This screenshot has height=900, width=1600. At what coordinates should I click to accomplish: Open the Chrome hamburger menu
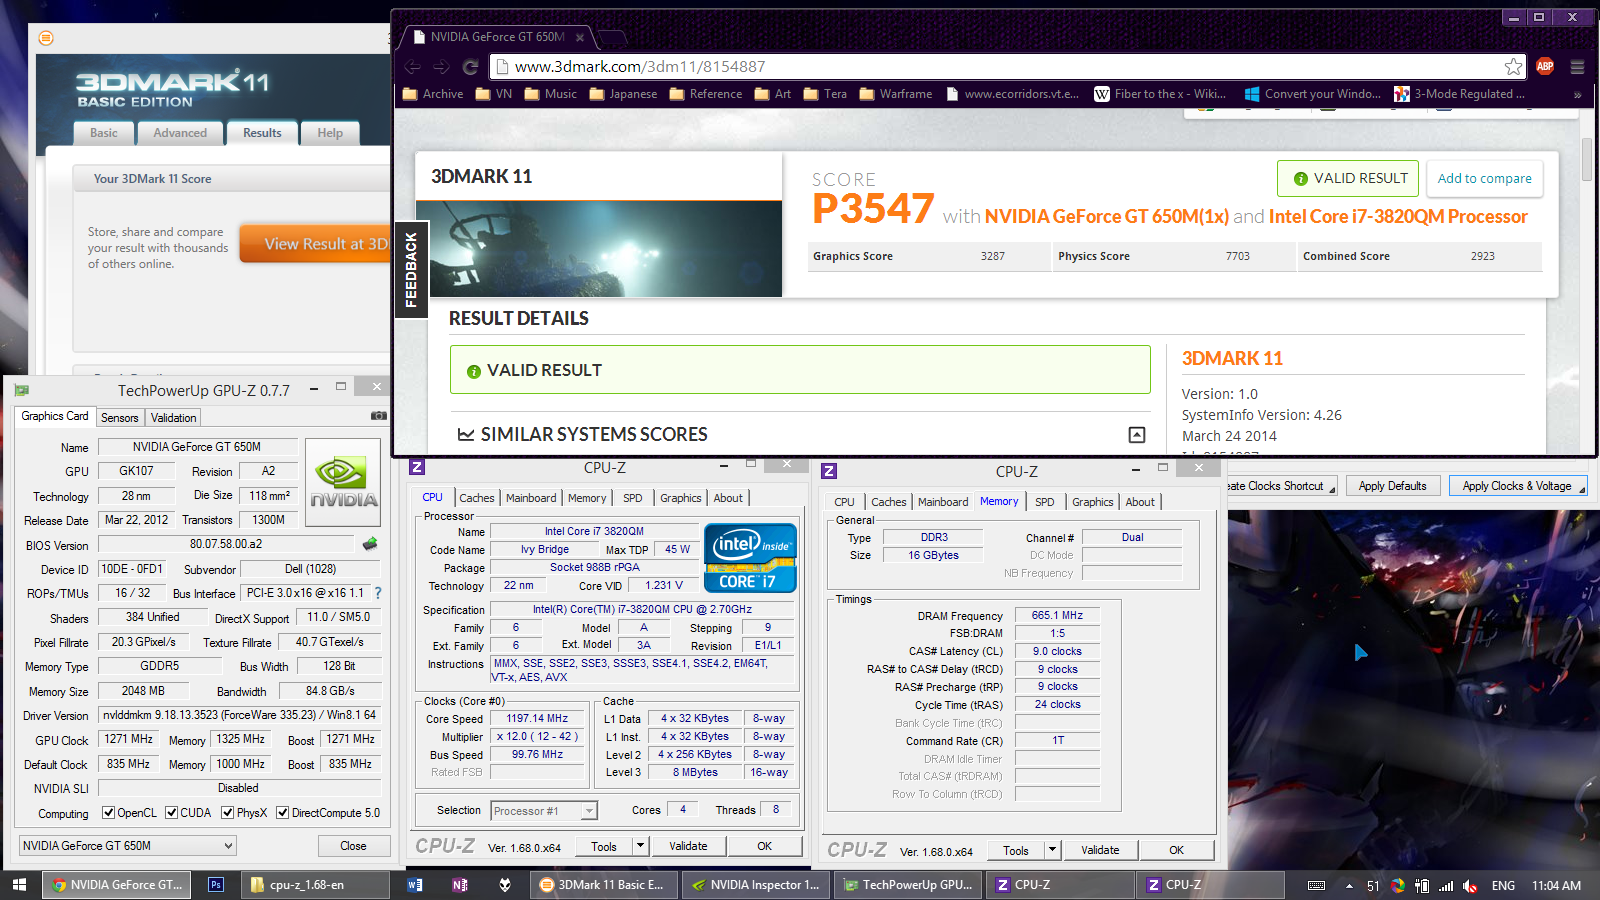(x=1577, y=67)
